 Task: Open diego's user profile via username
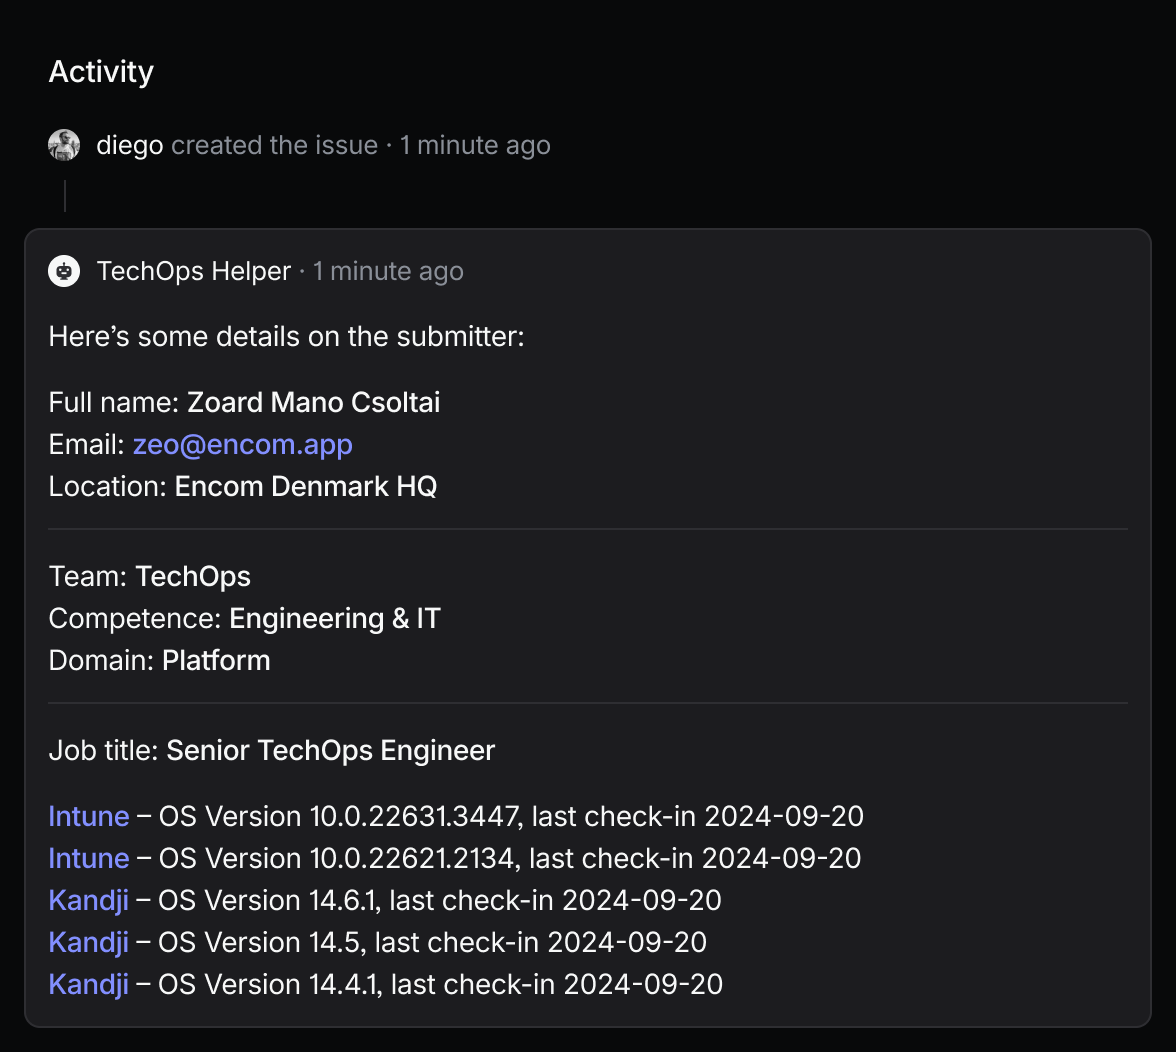pos(129,145)
